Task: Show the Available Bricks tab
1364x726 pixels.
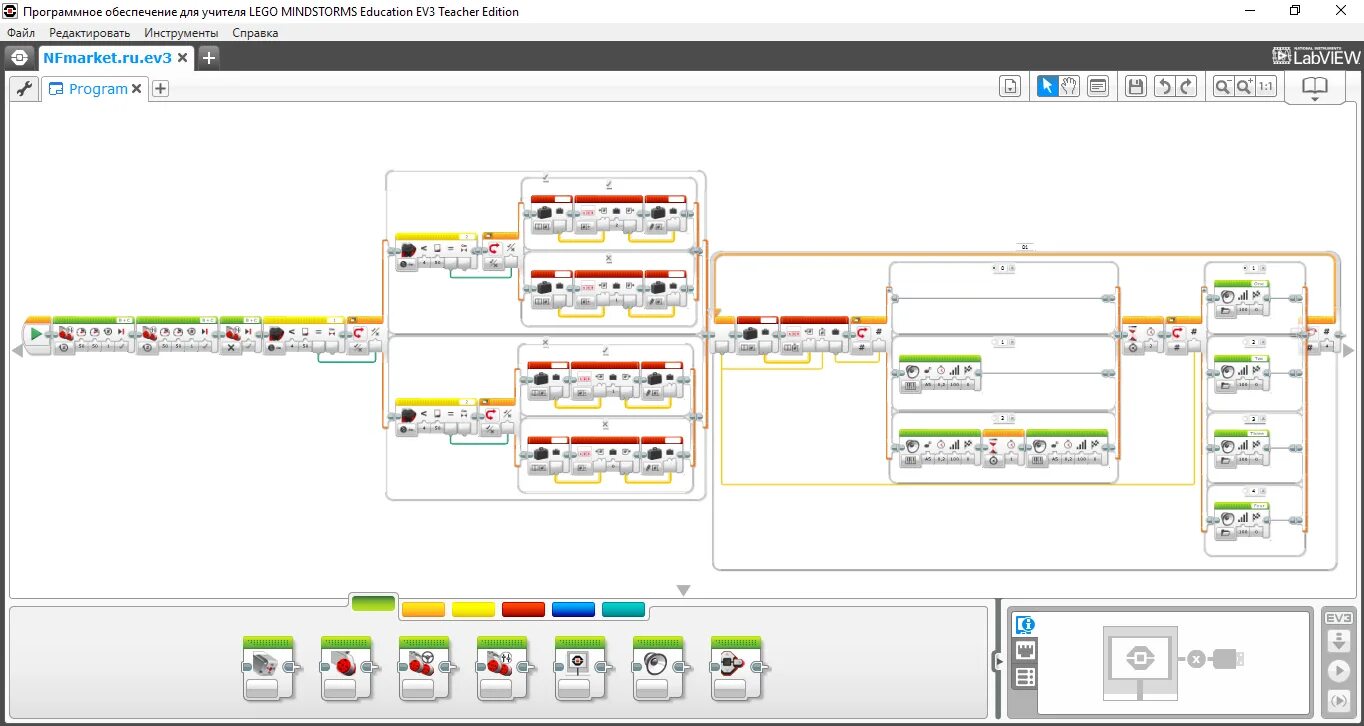Action: click(x=1025, y=677)
